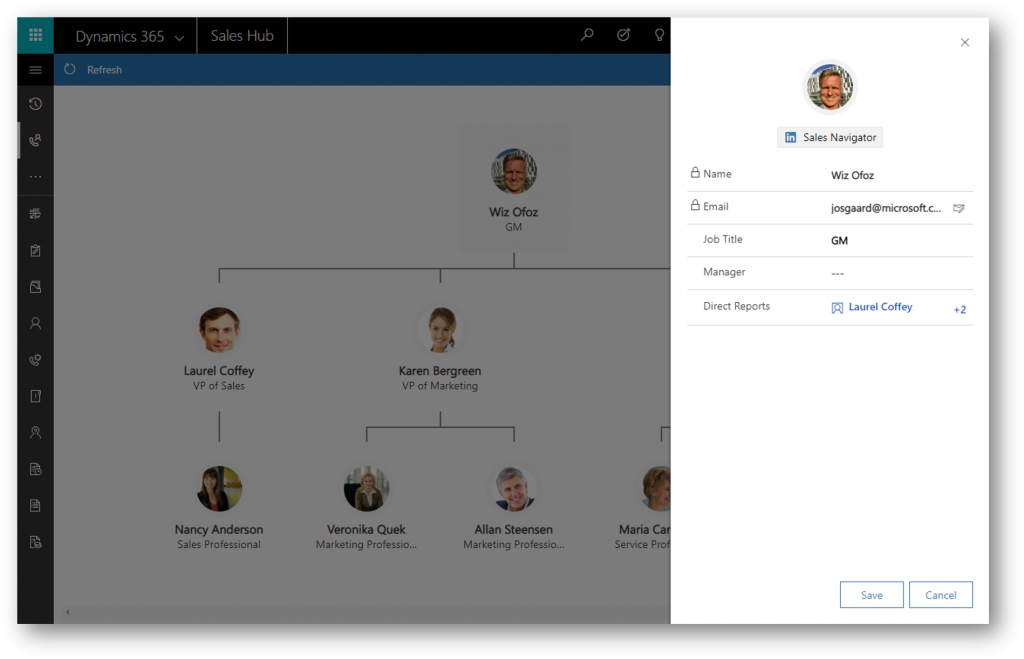Select Nancy Anderson's photo in org chart
Viewport: 1024px width, 659px height.
pos(219,489)
